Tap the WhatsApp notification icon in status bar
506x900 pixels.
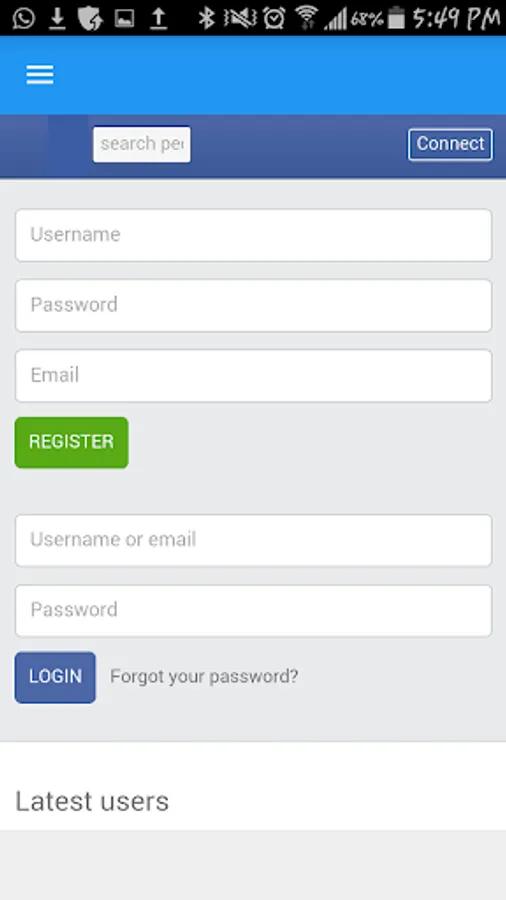pos(23,18)
